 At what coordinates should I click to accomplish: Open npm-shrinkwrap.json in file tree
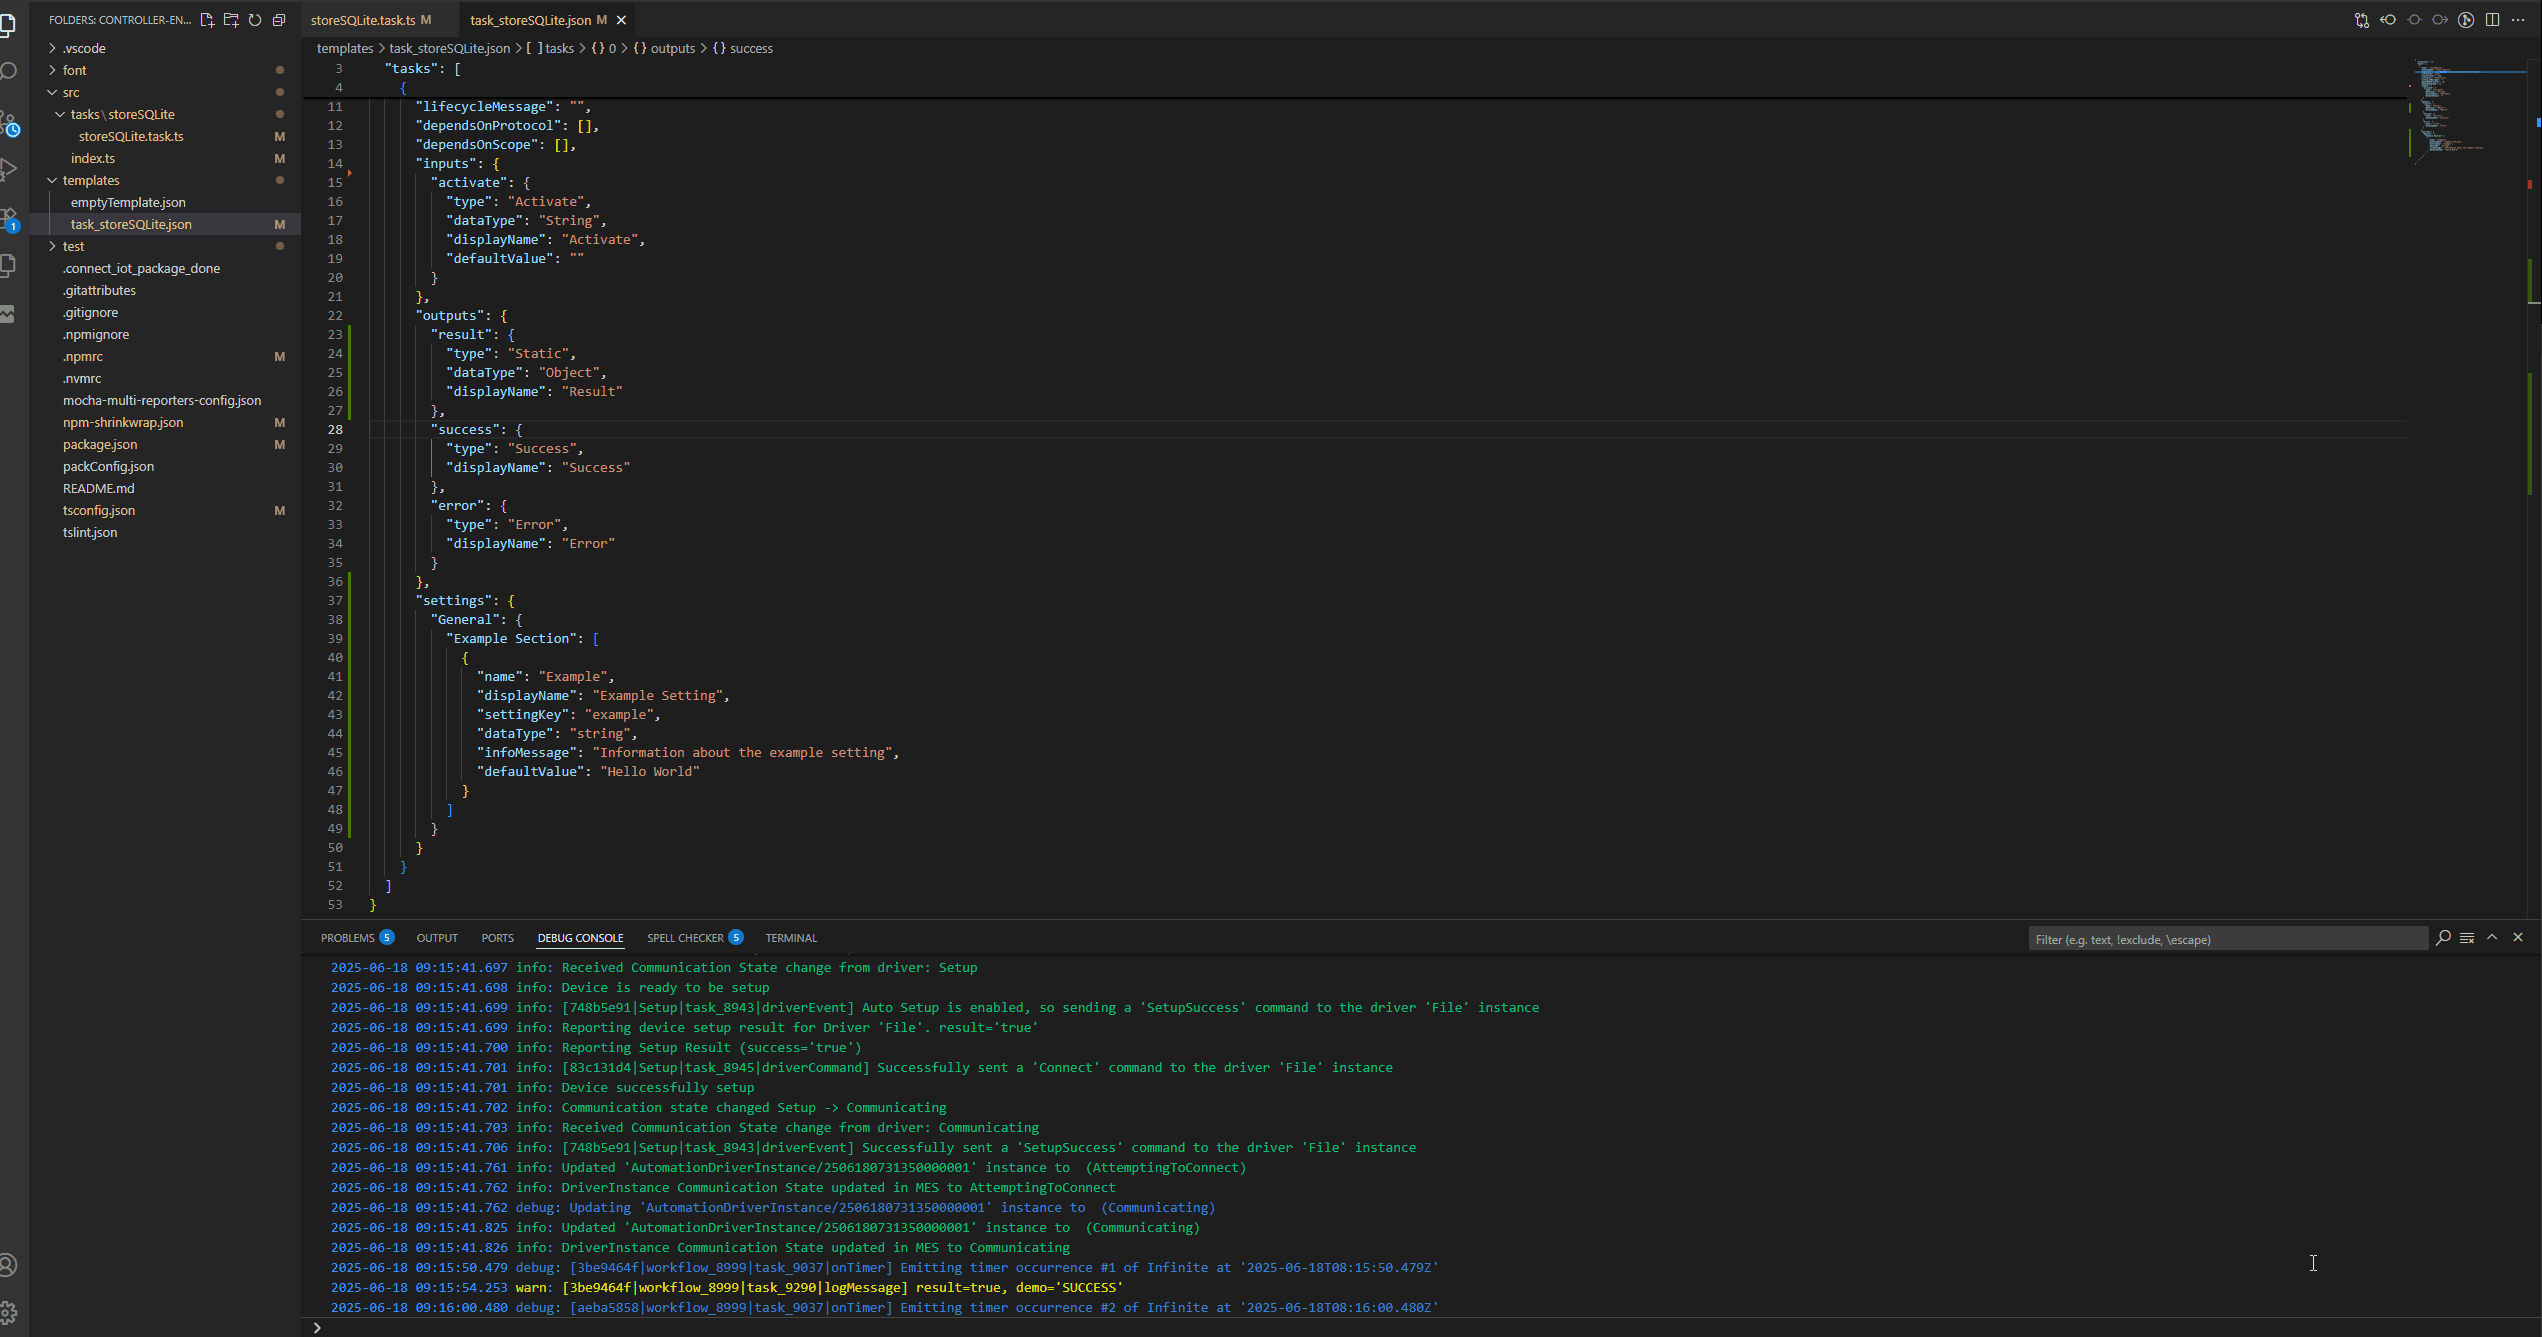pyautogui.click(x=123, y=422)
